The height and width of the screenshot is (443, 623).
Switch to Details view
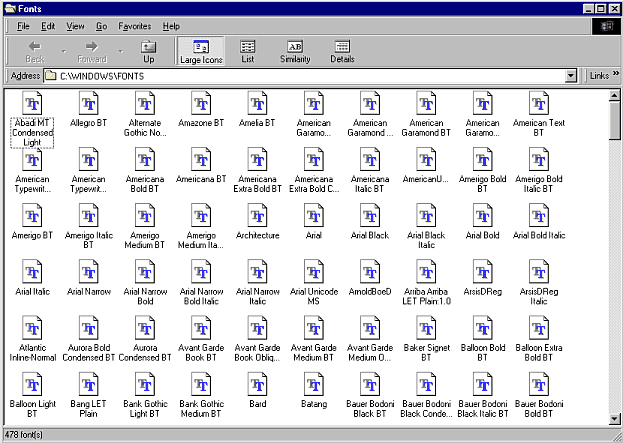(342, 51)
